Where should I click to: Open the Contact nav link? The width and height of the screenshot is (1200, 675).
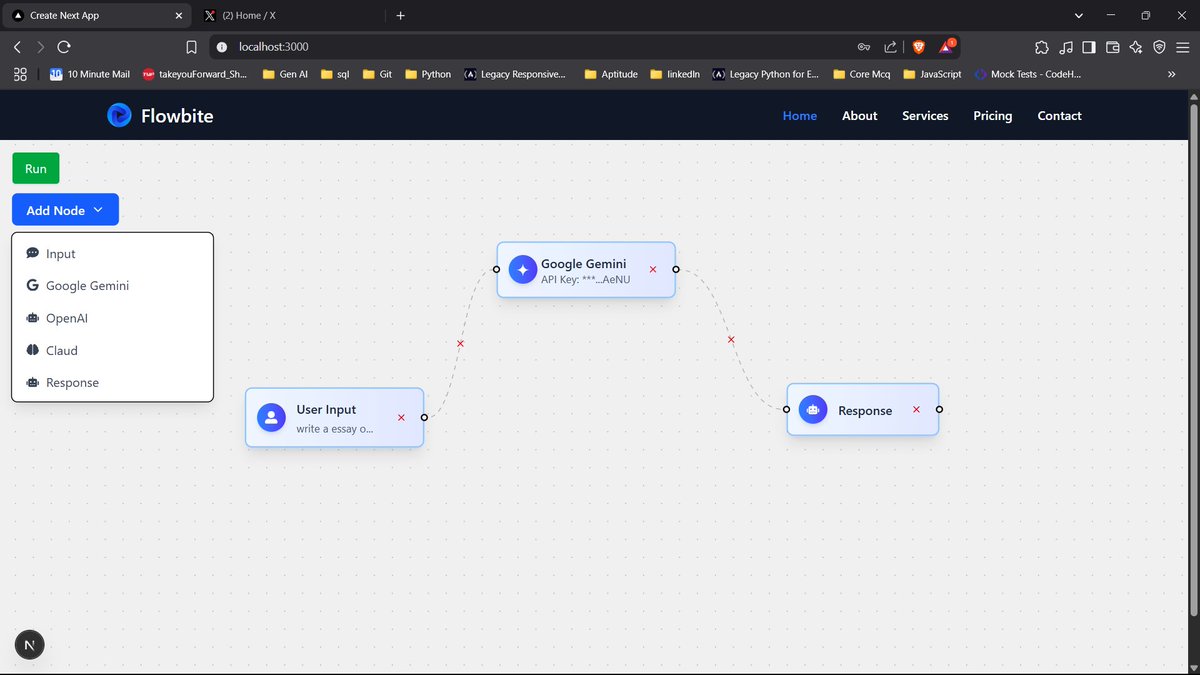(1059, 116)
